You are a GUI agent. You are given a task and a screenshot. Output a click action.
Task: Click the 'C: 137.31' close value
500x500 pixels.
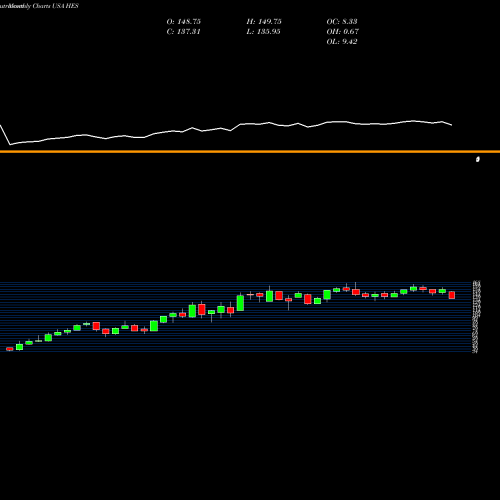pyautogui.click(x=183, y=32)
